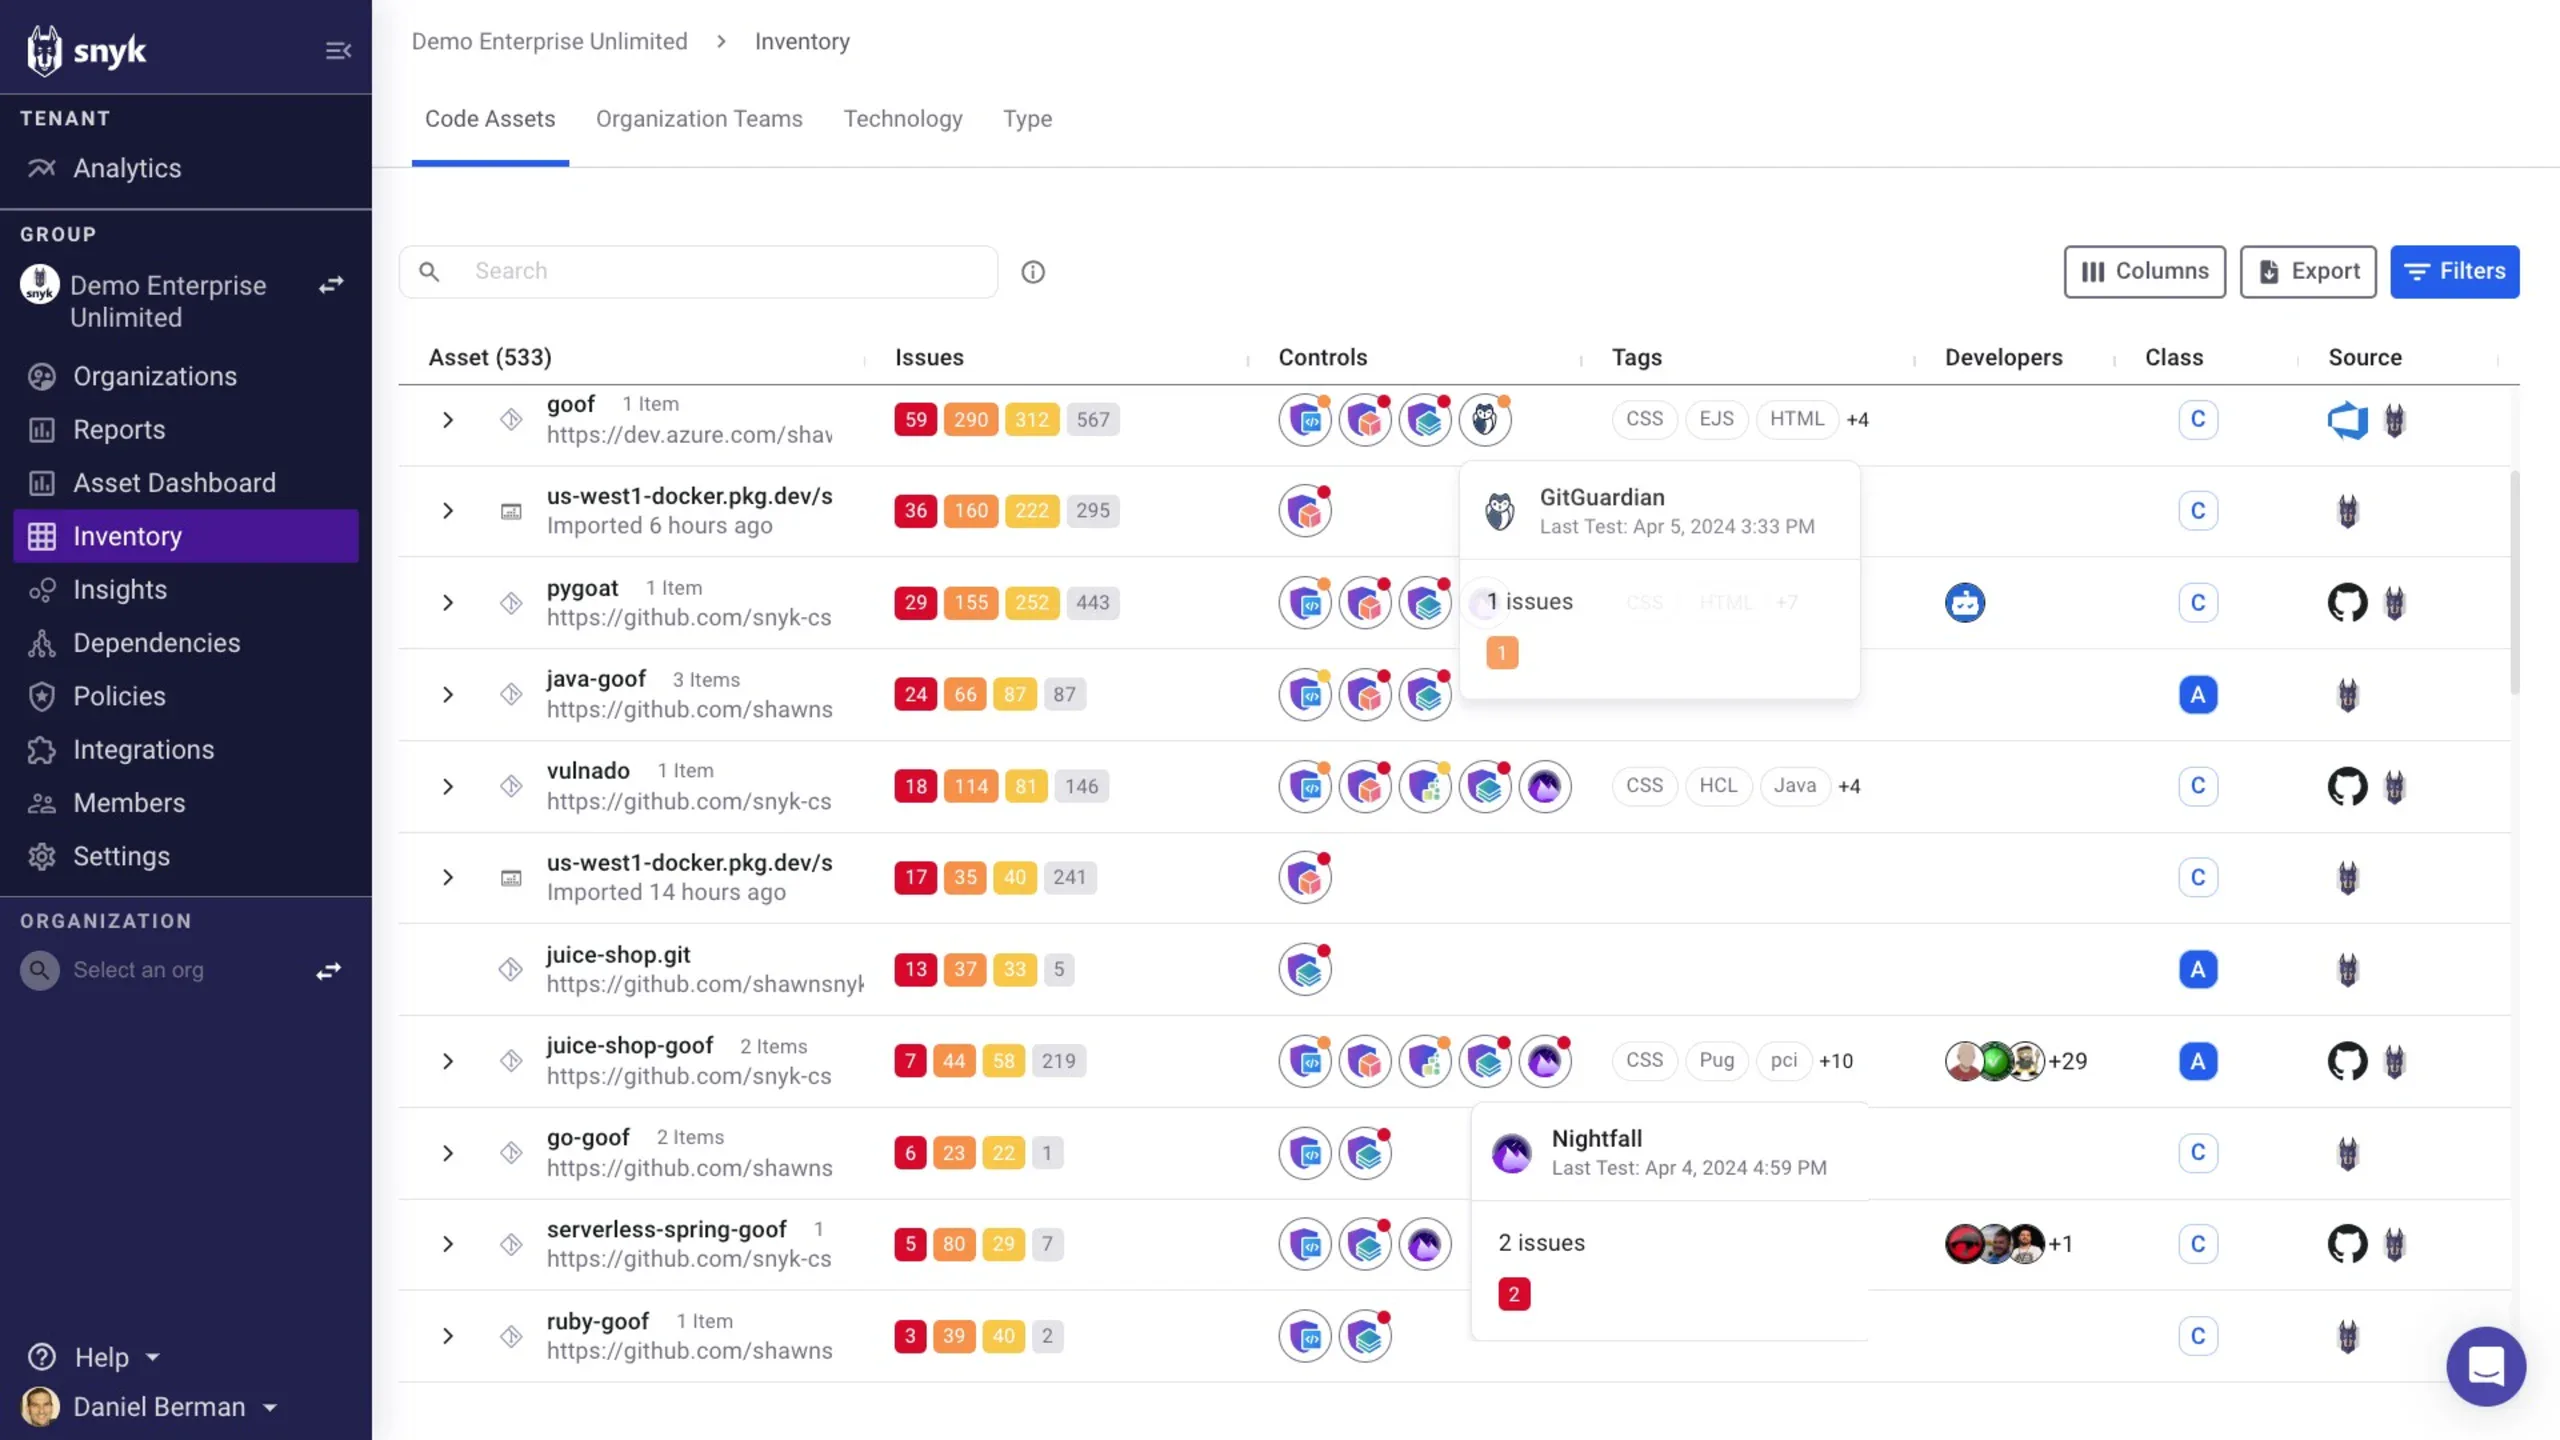Open the Help dropdown
Image resolution: width=2560 pixels, height=1440 pixels.
point(95,1357)
